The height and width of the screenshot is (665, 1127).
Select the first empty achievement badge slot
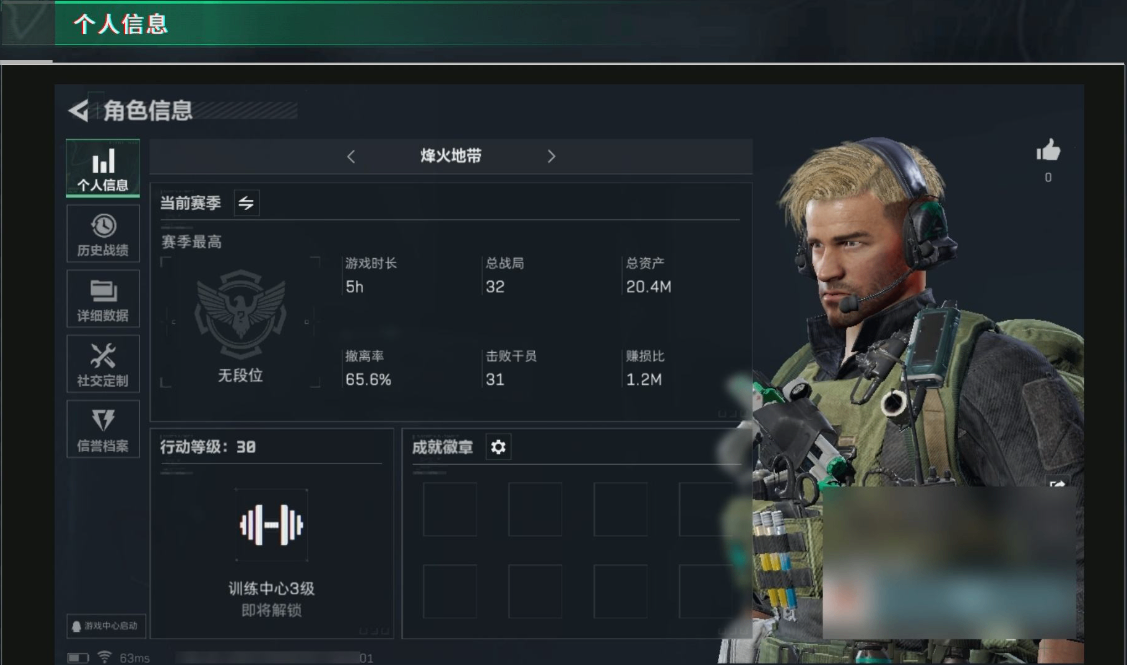pyautogui.click(x=450, y=509)
